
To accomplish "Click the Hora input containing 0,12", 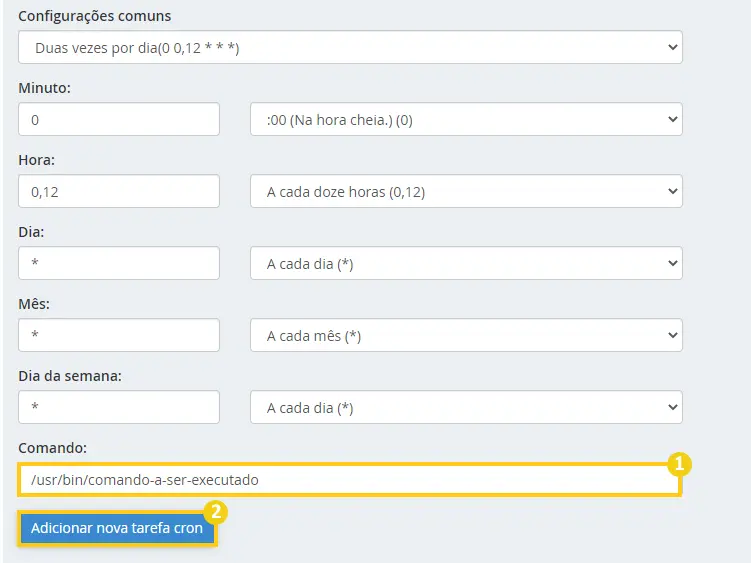I will pos(119,191).
